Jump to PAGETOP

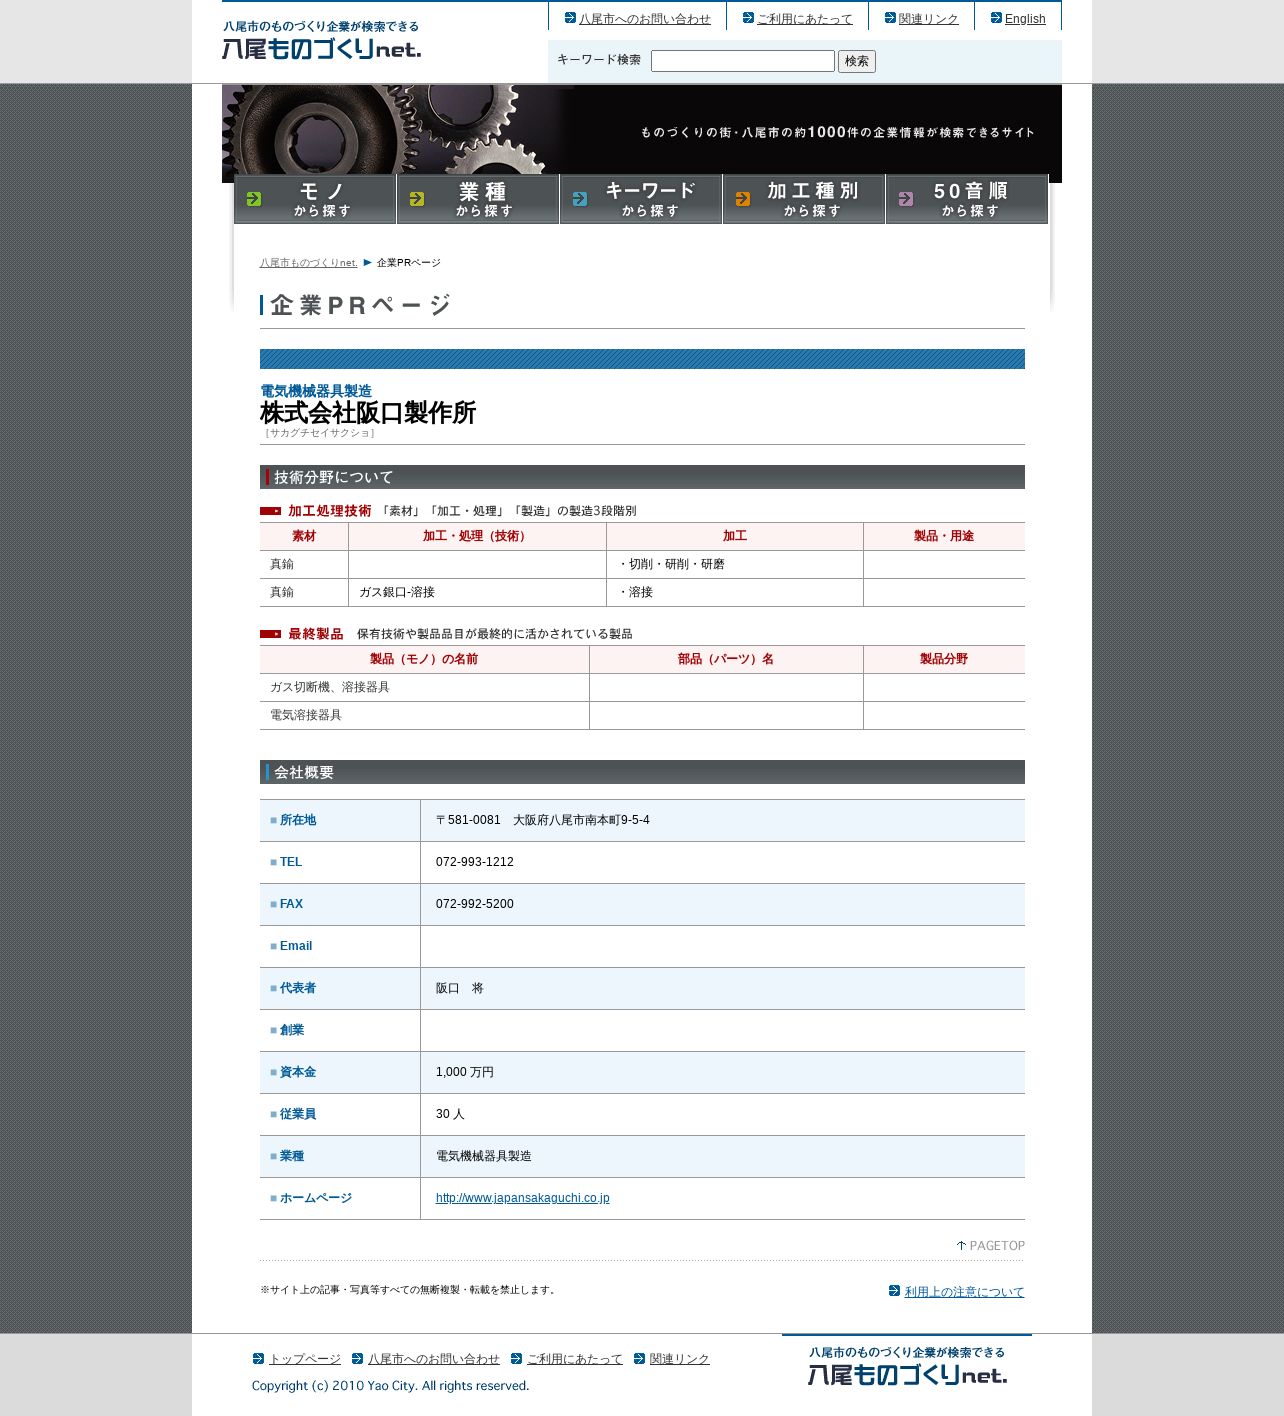997,1246
